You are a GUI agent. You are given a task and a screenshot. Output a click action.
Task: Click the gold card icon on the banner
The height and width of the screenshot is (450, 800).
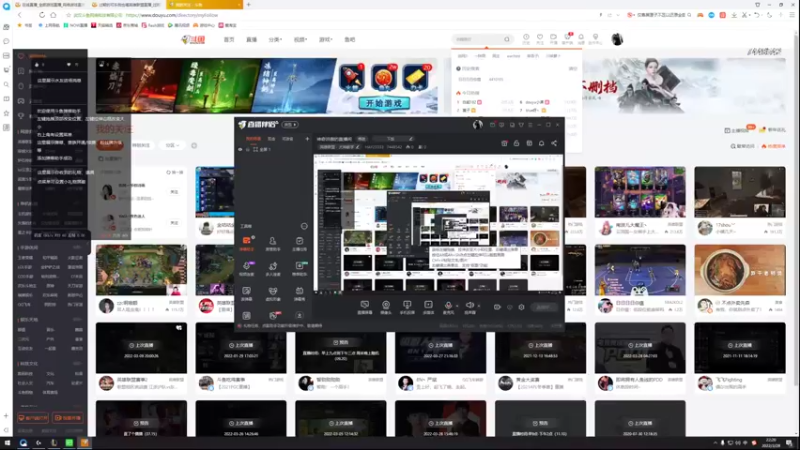pyautogui.click(x=416, y=78)
